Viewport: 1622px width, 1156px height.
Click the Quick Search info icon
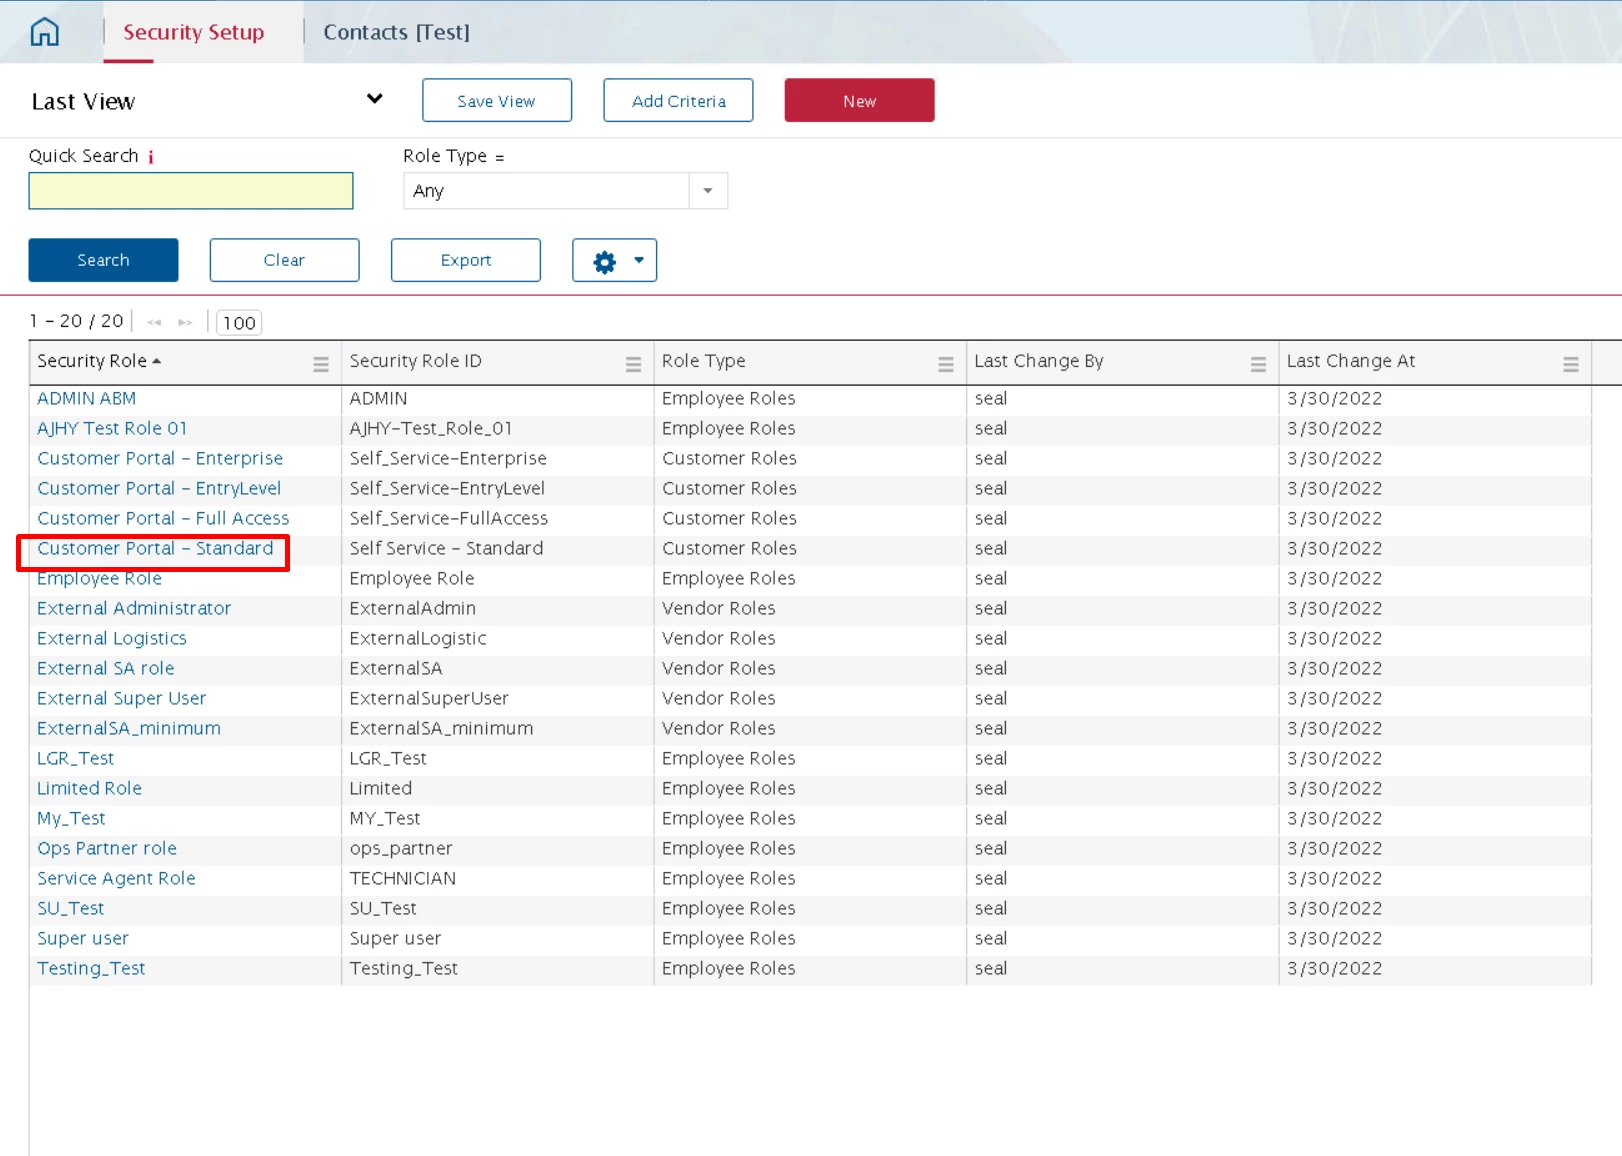[151, 157]
